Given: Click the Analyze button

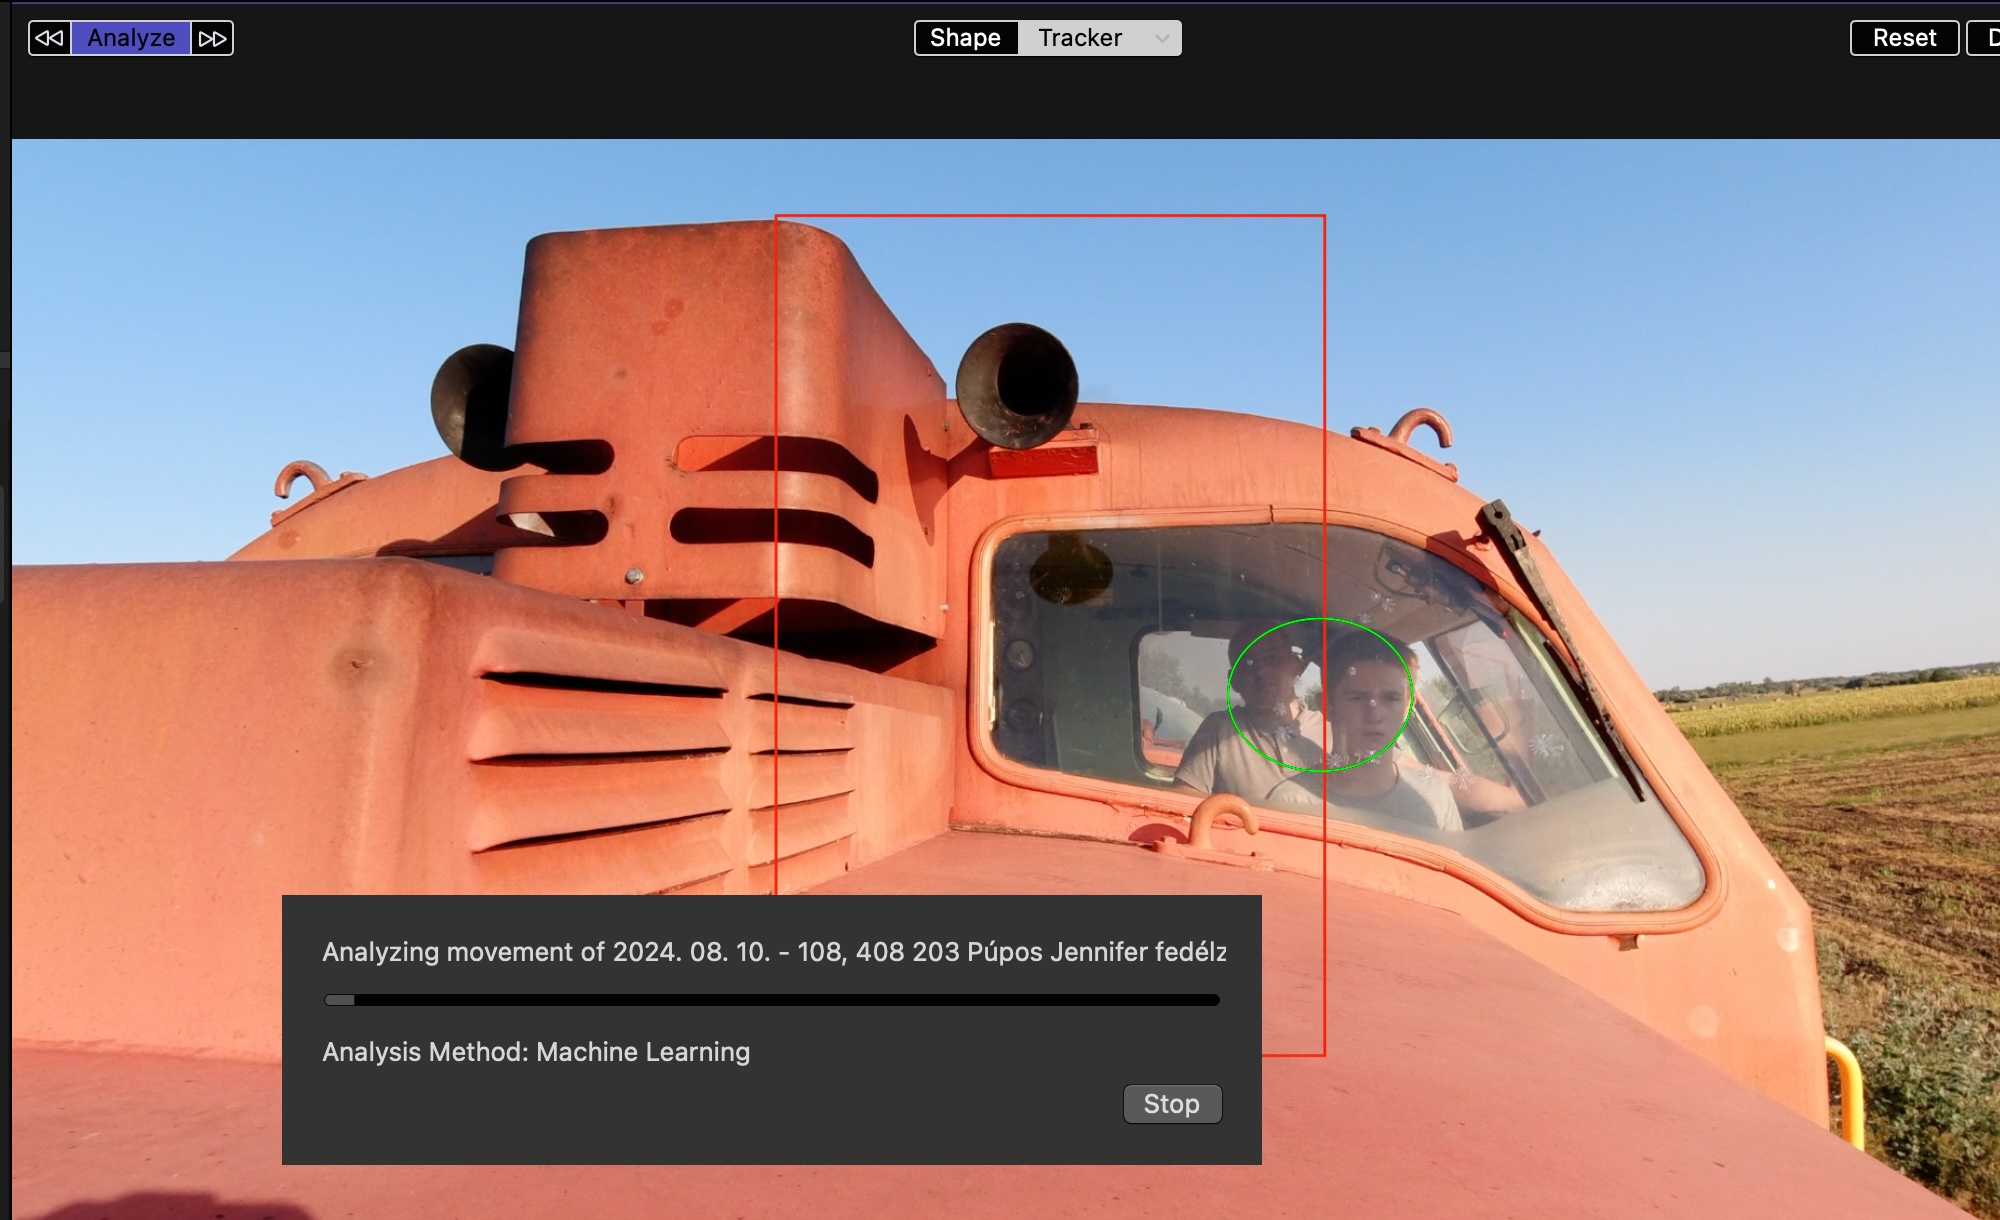Looking at the screenshot, I should [x=131, y=38].
